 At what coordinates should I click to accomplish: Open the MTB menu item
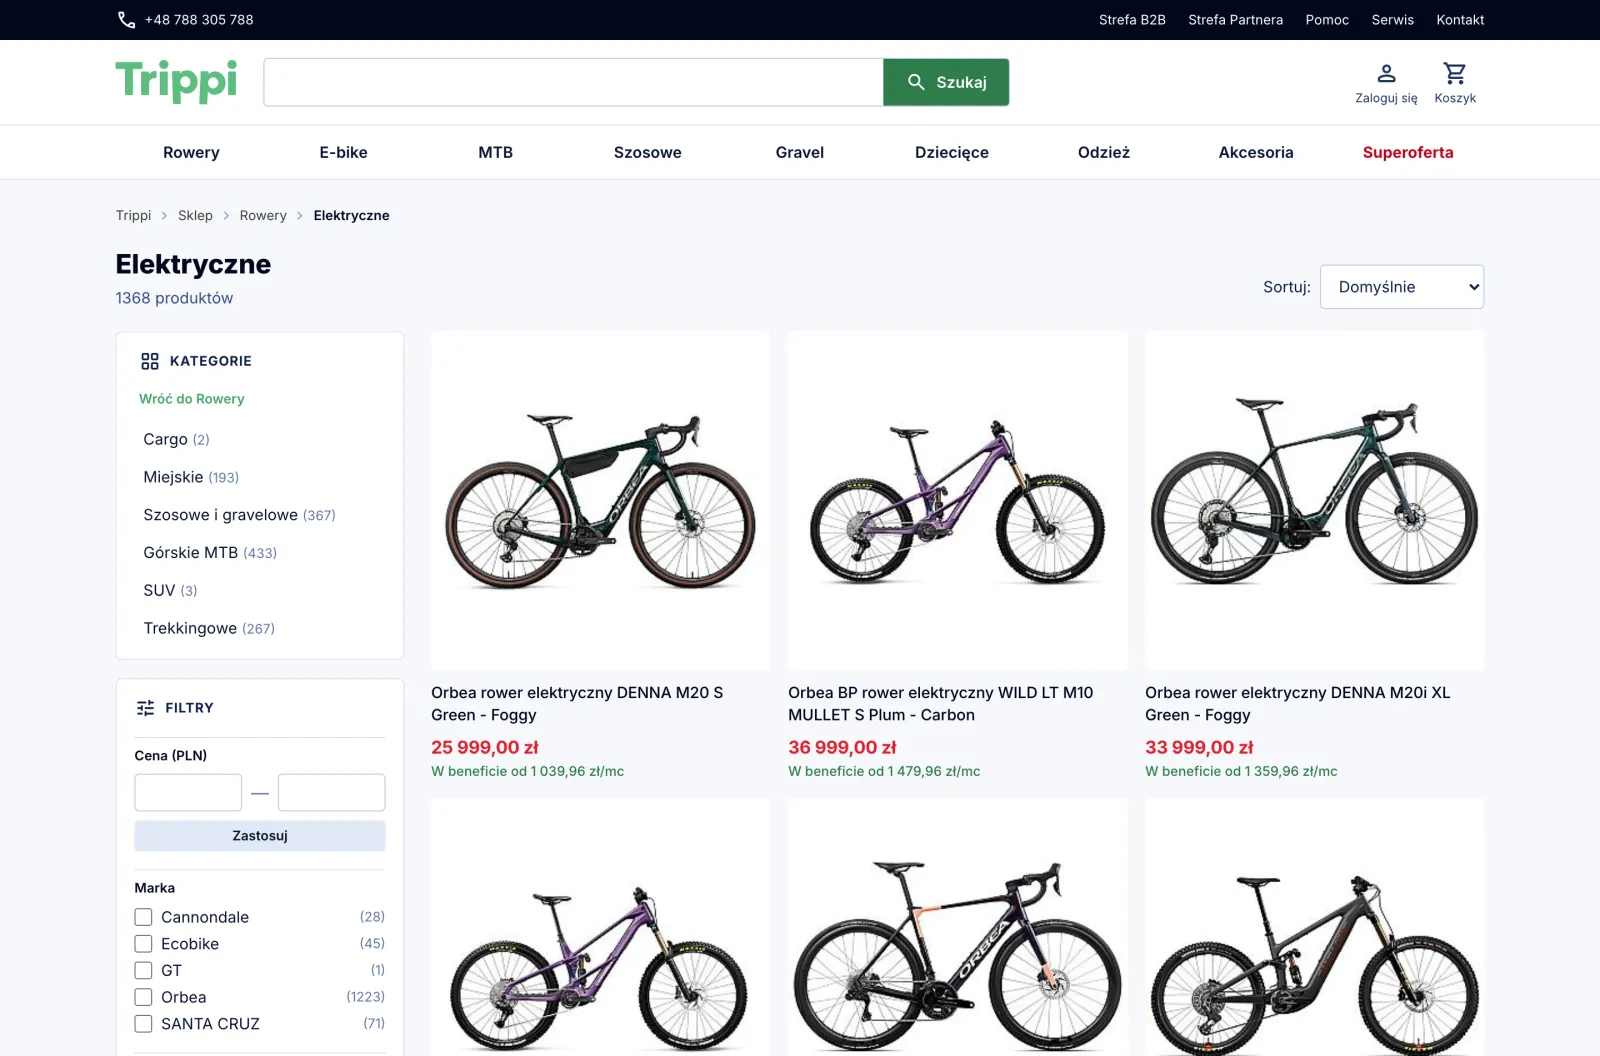(x=495, y=152)
